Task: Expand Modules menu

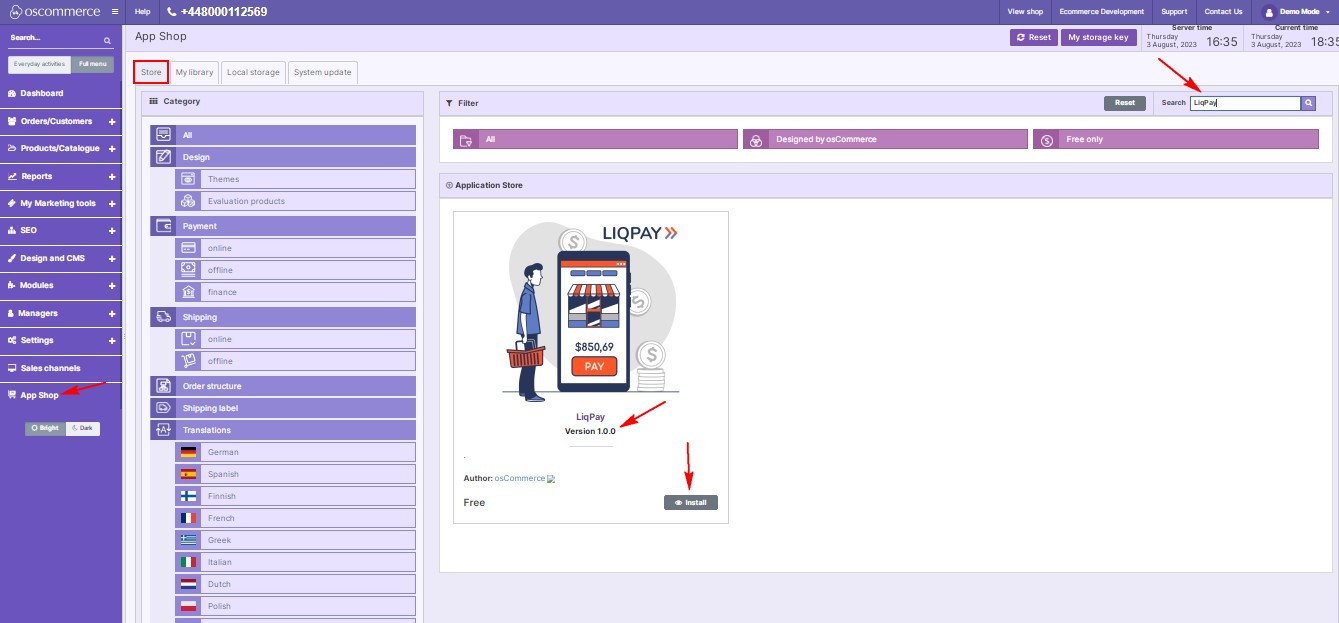Action: 112,286
